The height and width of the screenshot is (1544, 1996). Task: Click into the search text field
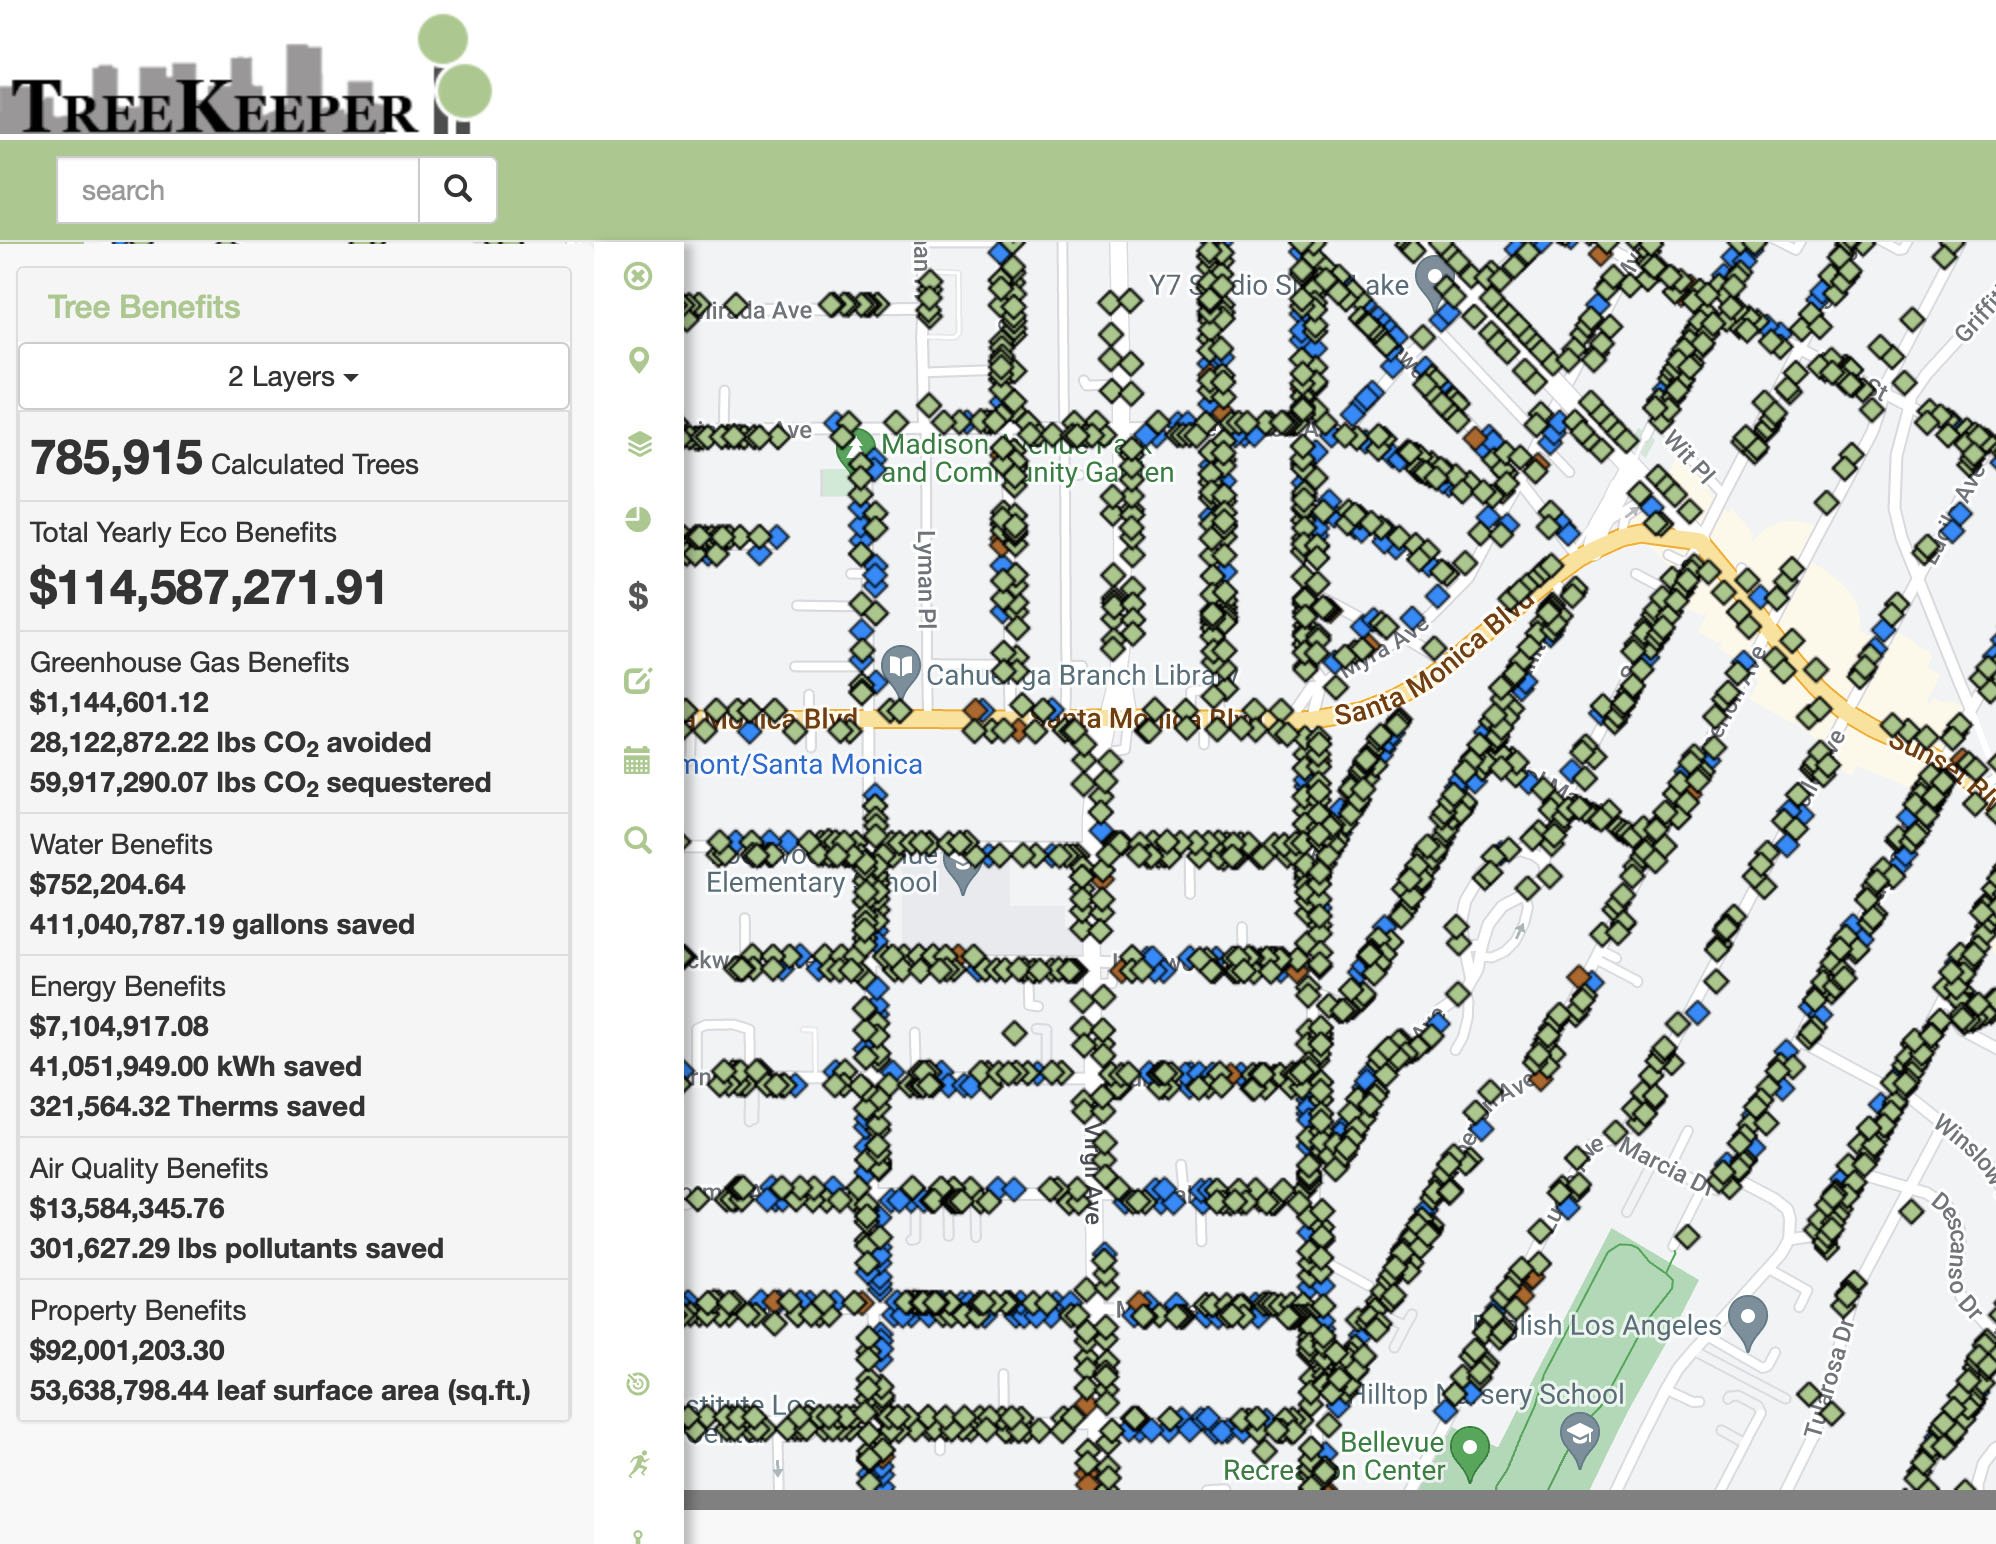(238, 190)
